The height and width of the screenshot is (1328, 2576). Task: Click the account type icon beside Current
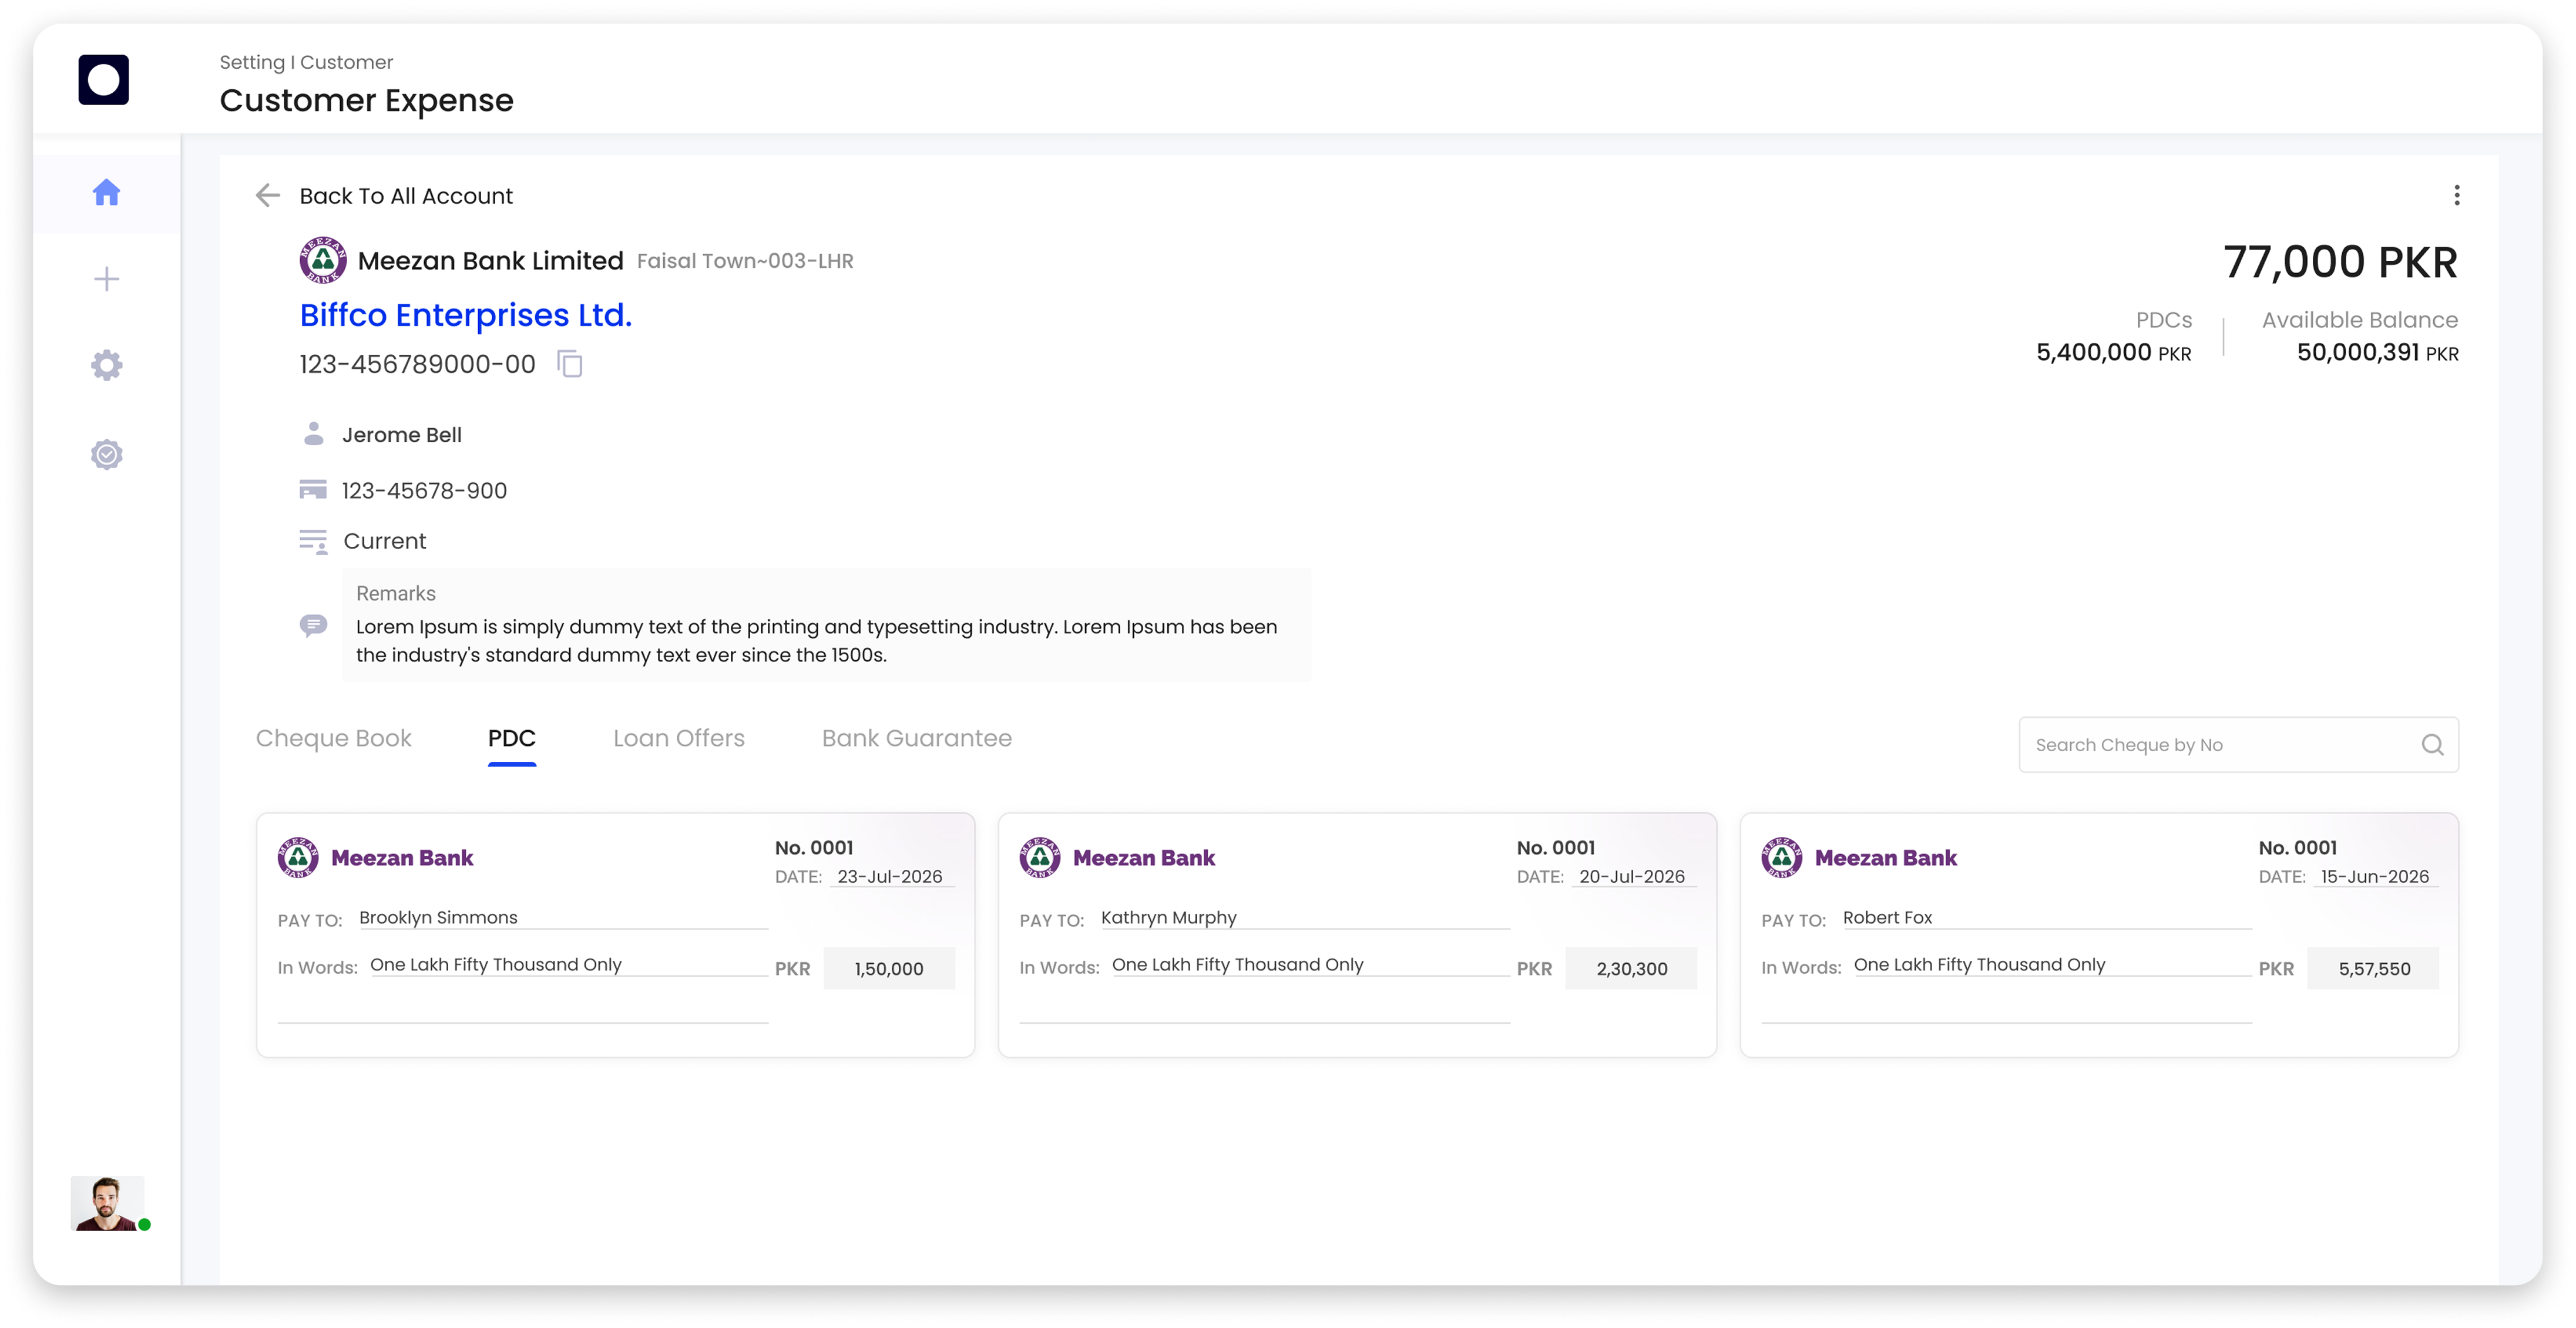pyautogui.click(x=313, y=541)
